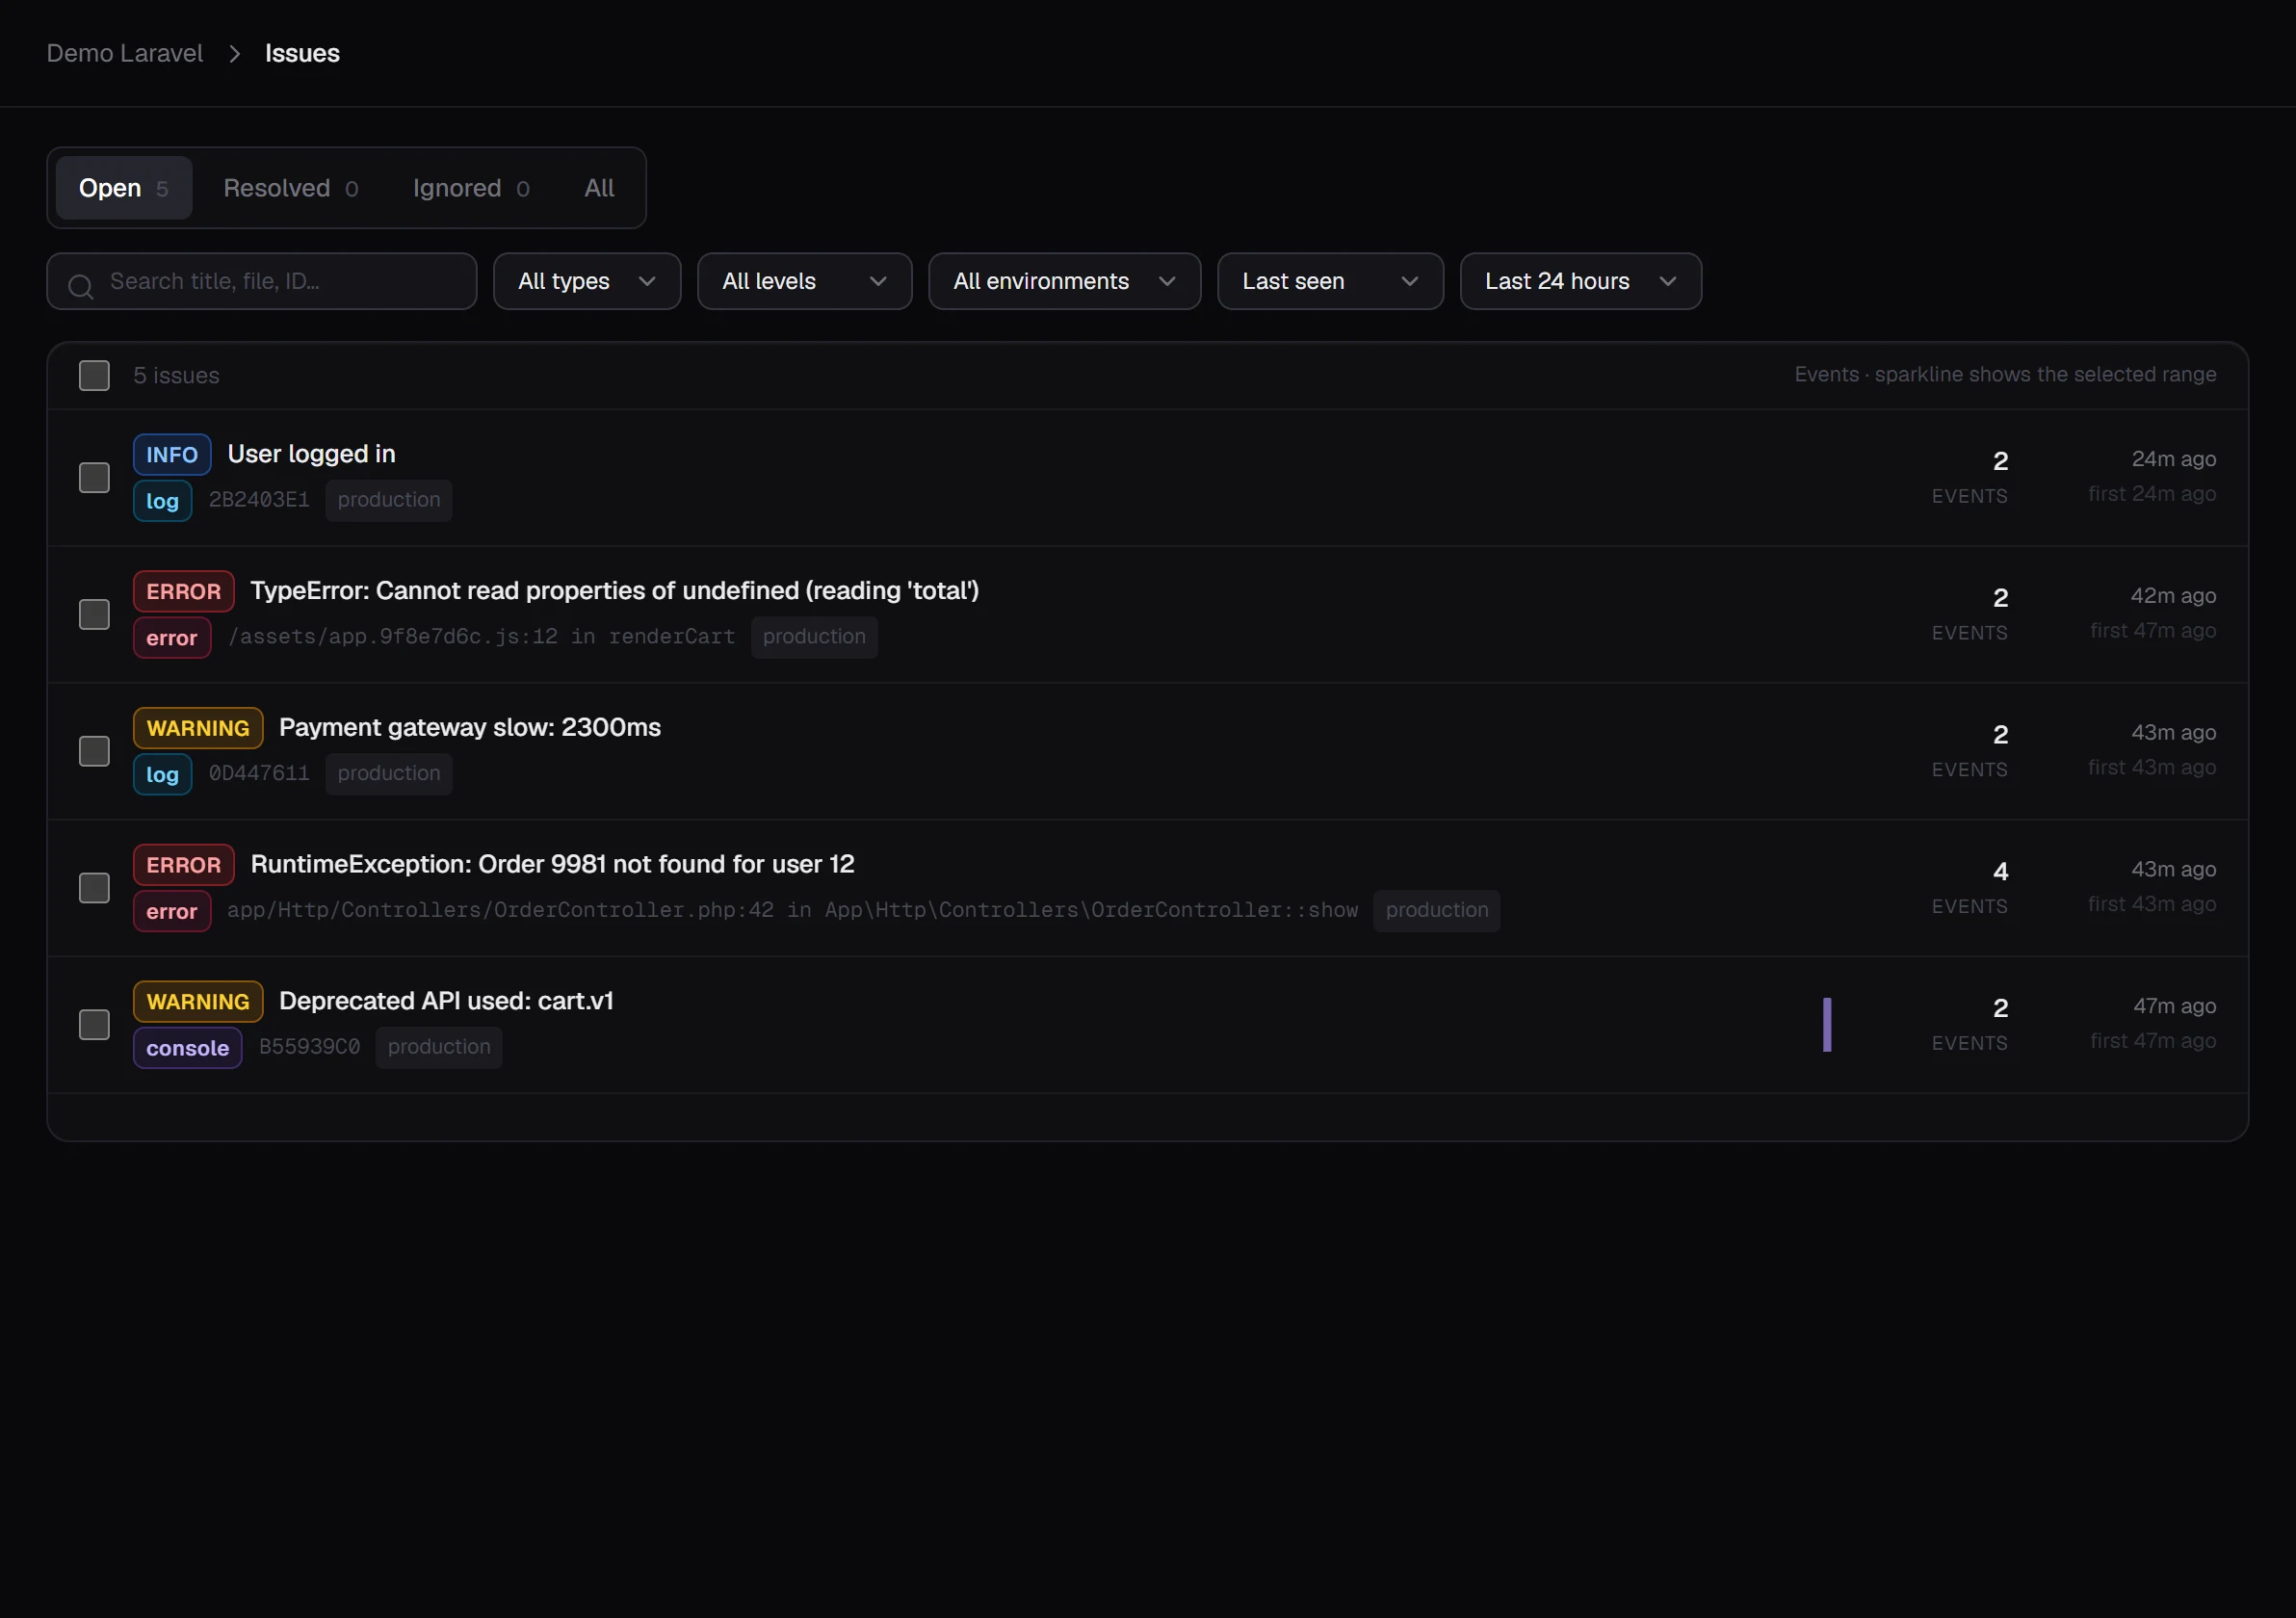The height and width of the screenshot is (1618, 2296).
Task: Open Deprecated API used: cart.v1 issue
Action: 446,1001
